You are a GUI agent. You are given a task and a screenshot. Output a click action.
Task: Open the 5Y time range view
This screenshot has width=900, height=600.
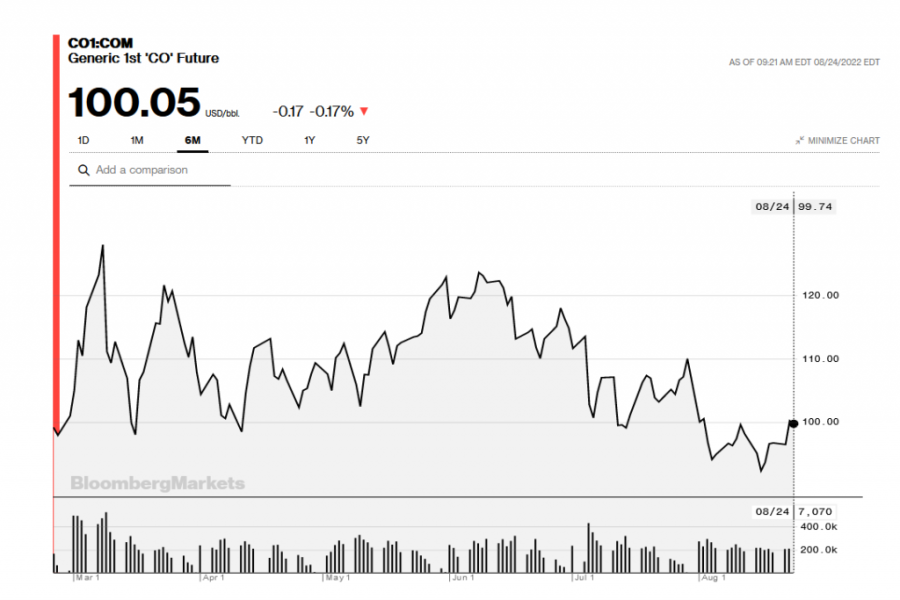click(x=363, y=141)
